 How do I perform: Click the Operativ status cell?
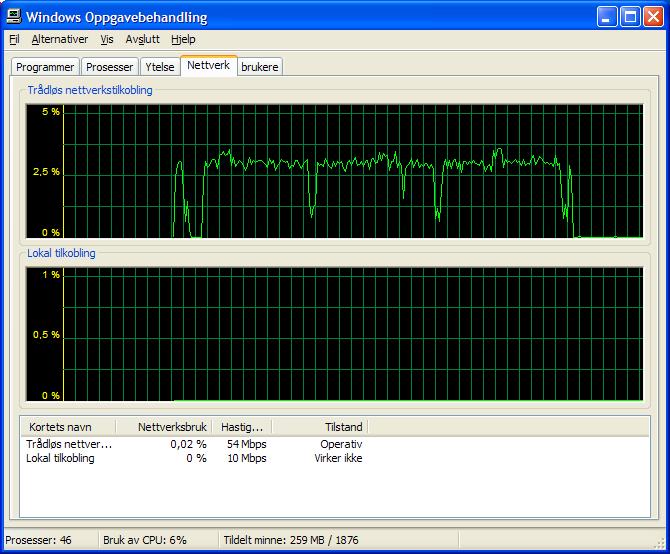pyautogui.click(x=341, y=444)
